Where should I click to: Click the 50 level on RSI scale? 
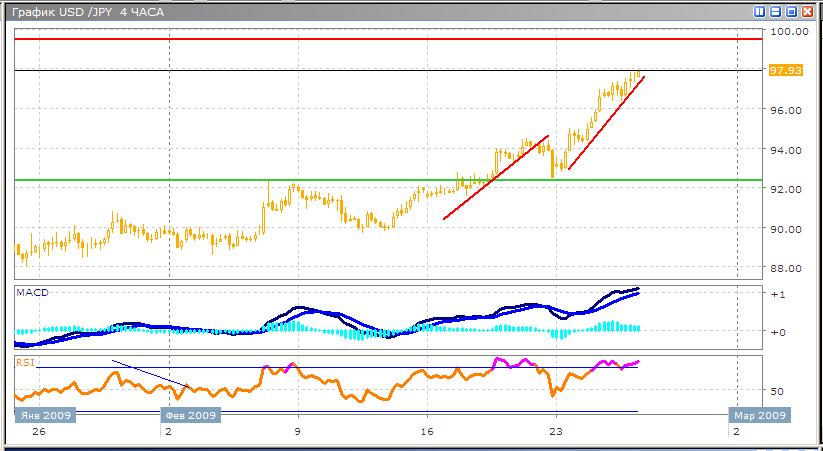(x=777, y=391)
